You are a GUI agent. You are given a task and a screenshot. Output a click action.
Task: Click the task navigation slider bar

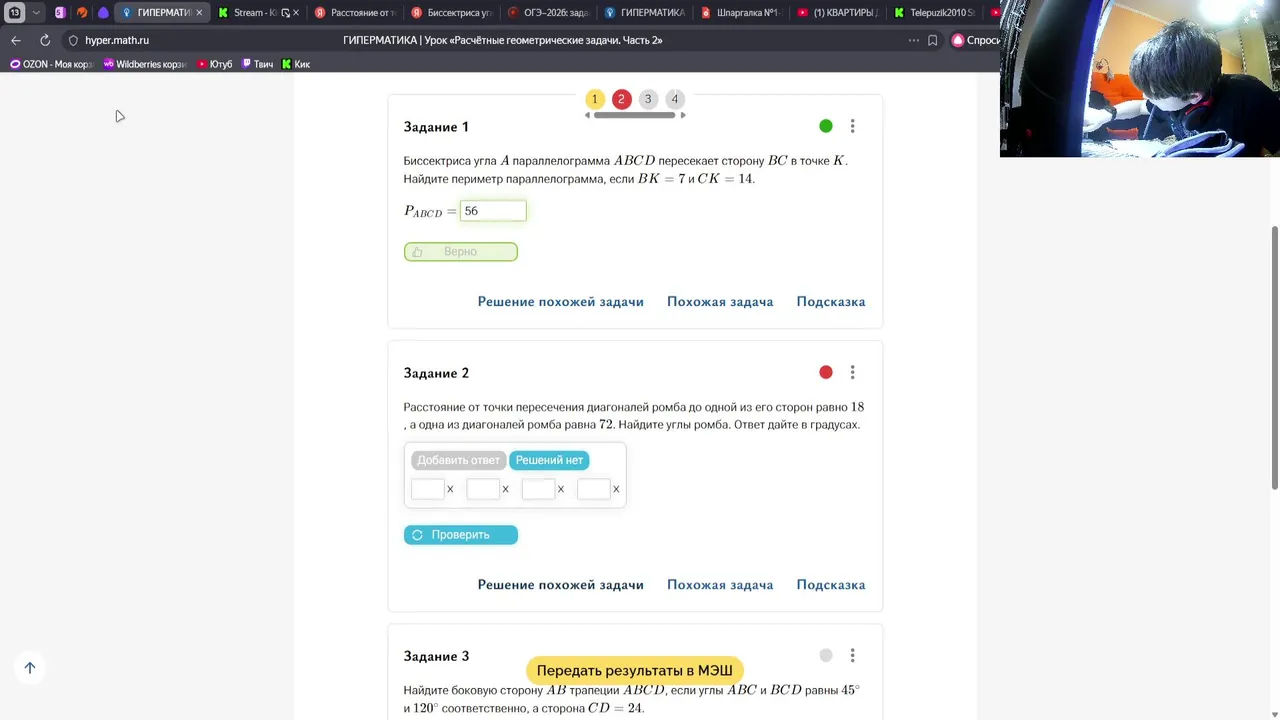tap(635, 116)
